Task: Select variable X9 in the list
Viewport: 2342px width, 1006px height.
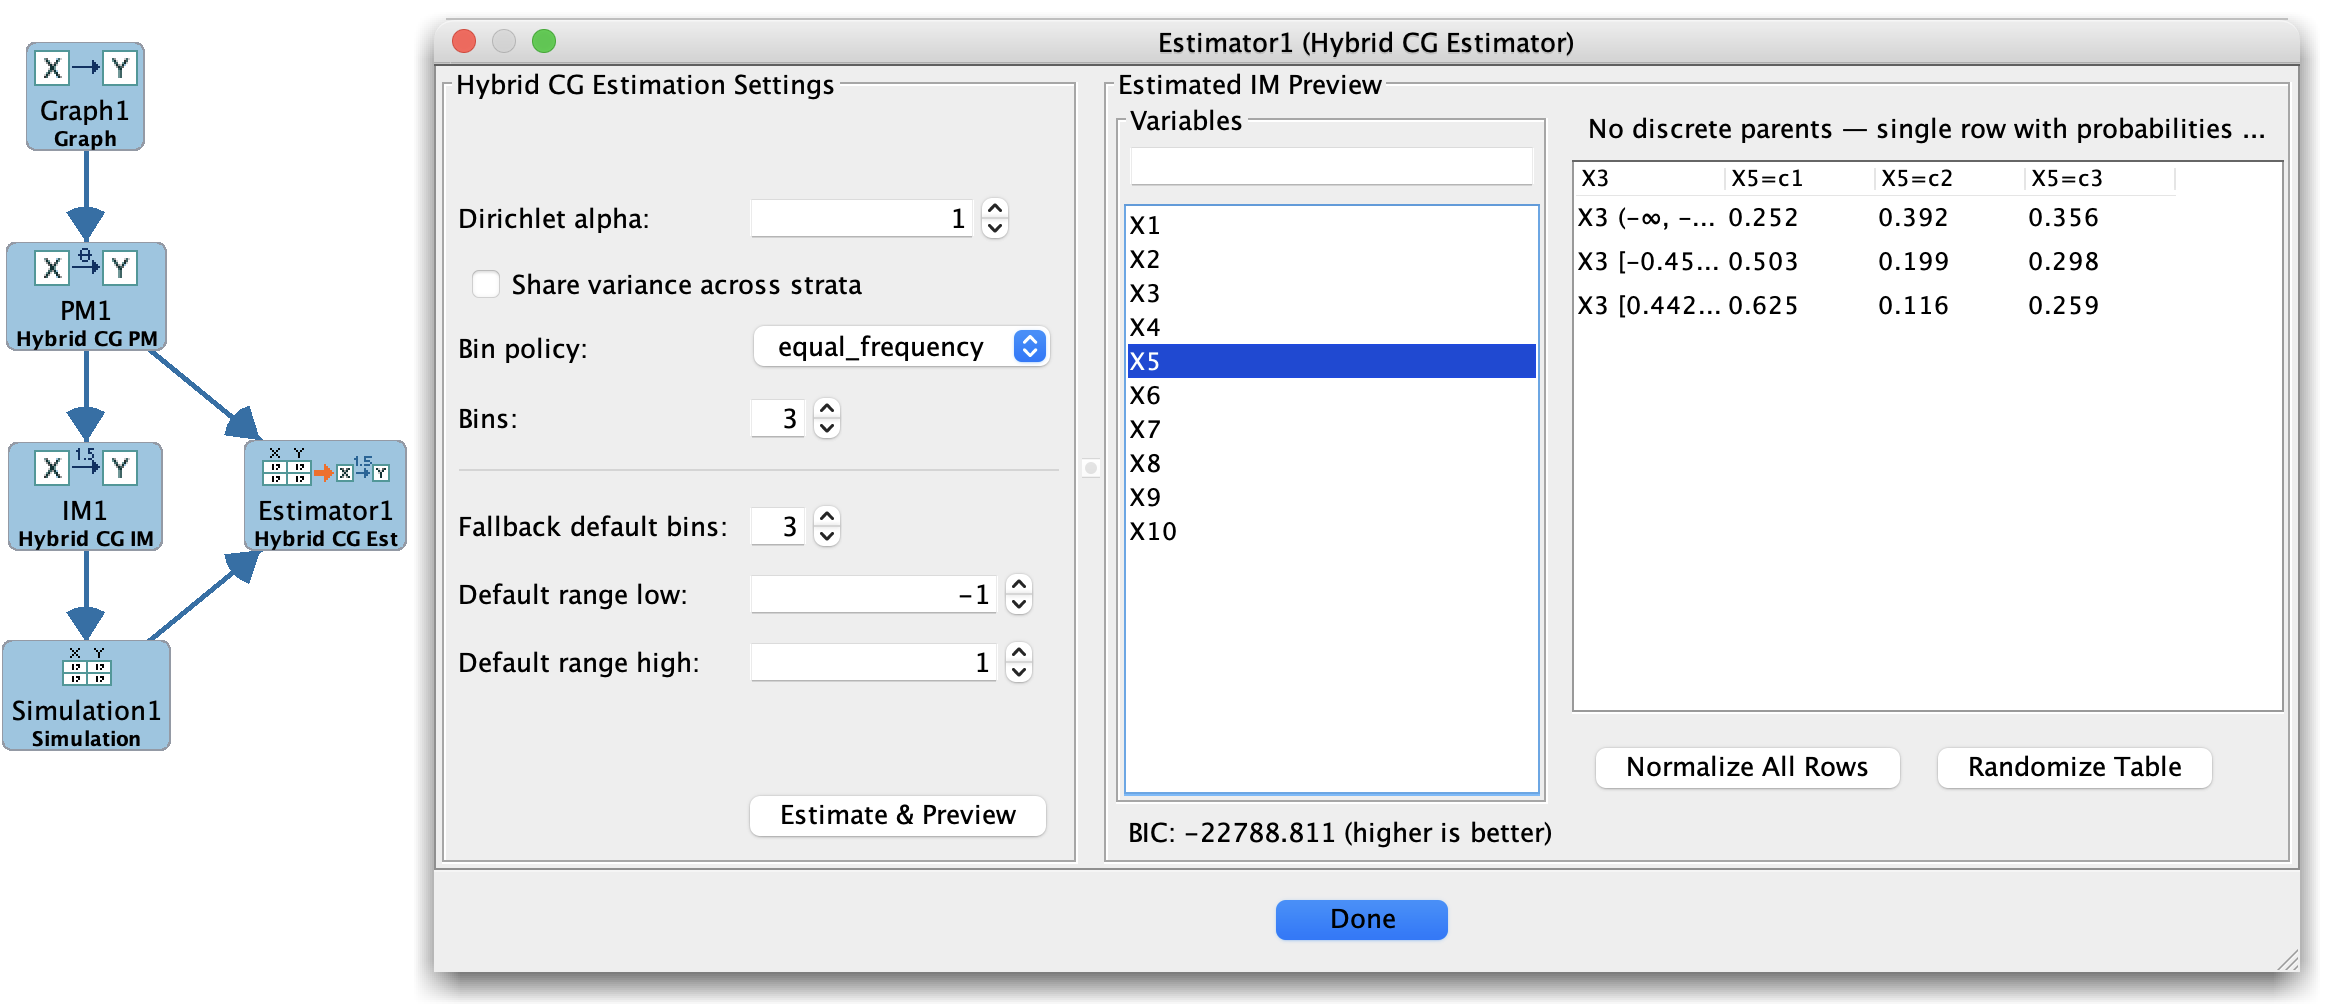Action: (1331, 497)
